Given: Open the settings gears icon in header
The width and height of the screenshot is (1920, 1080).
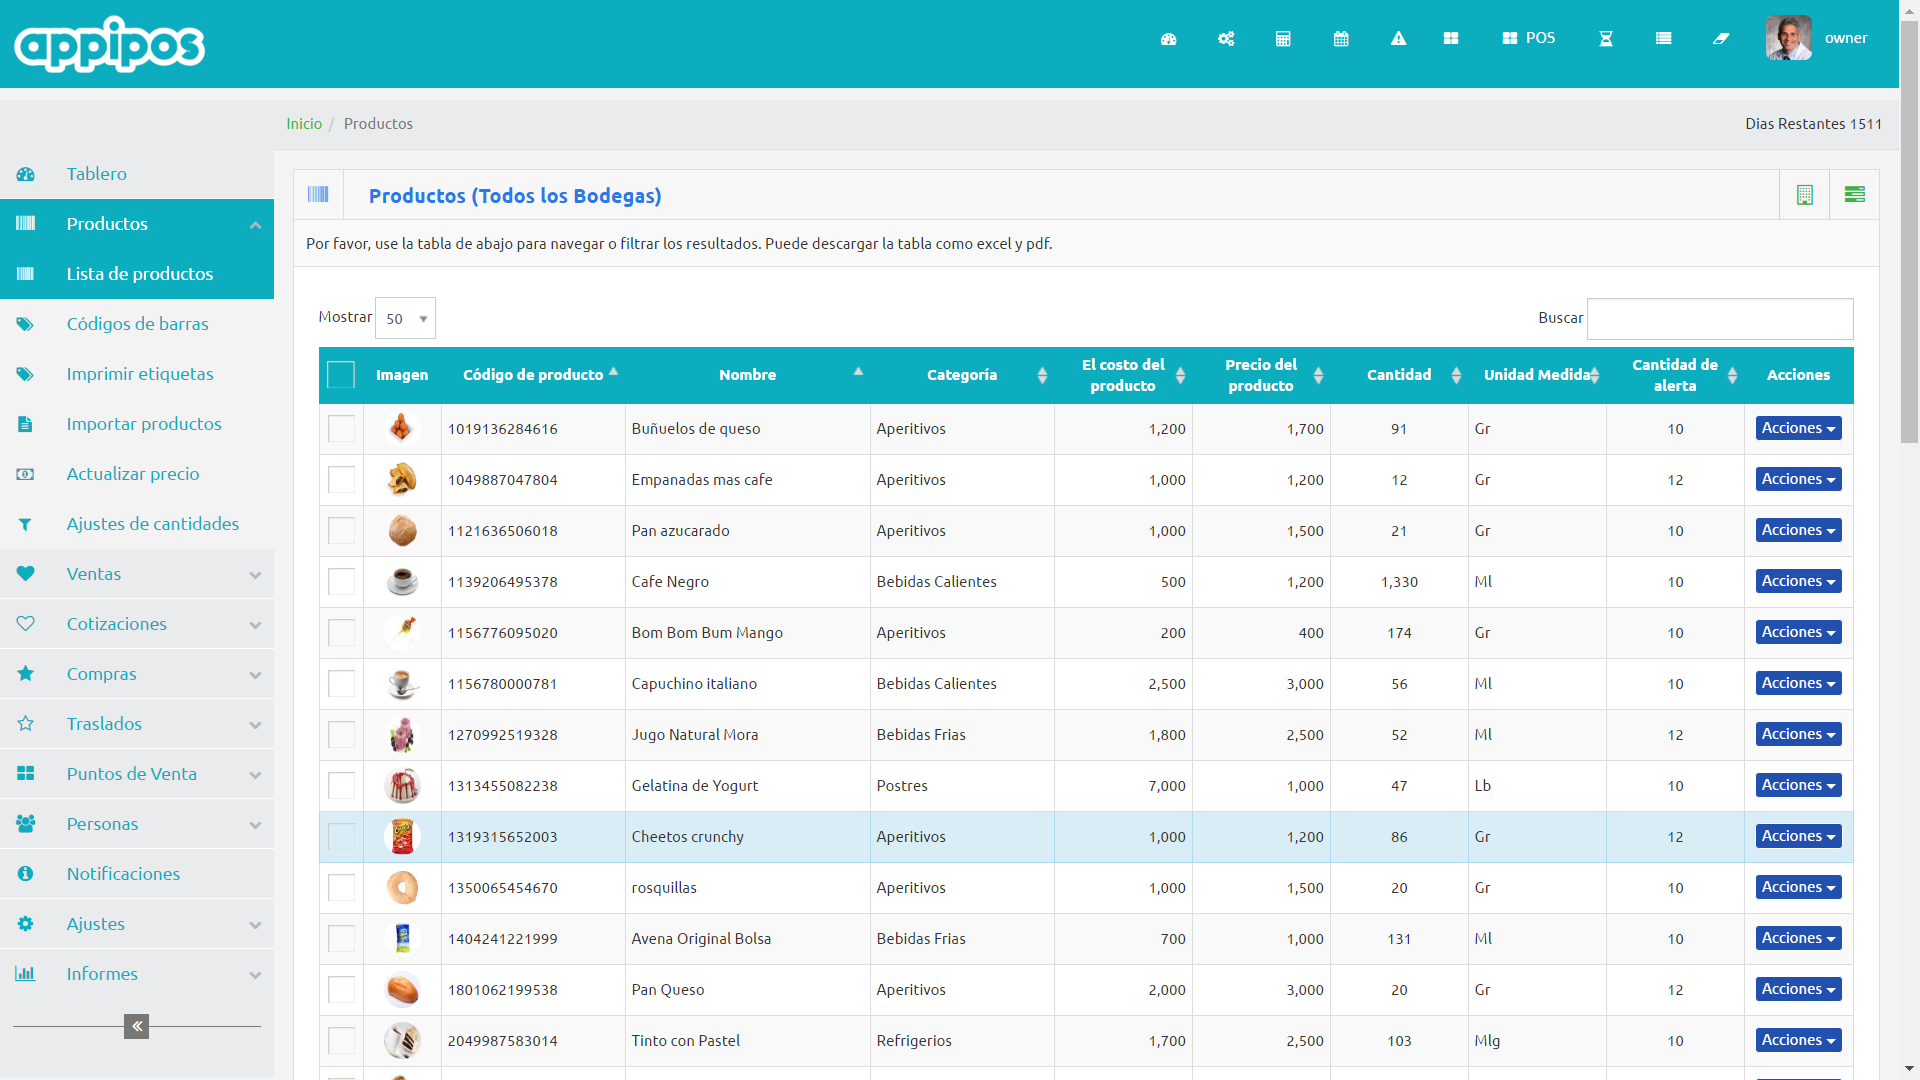Looking at the screenshot, I should 1226,39.
